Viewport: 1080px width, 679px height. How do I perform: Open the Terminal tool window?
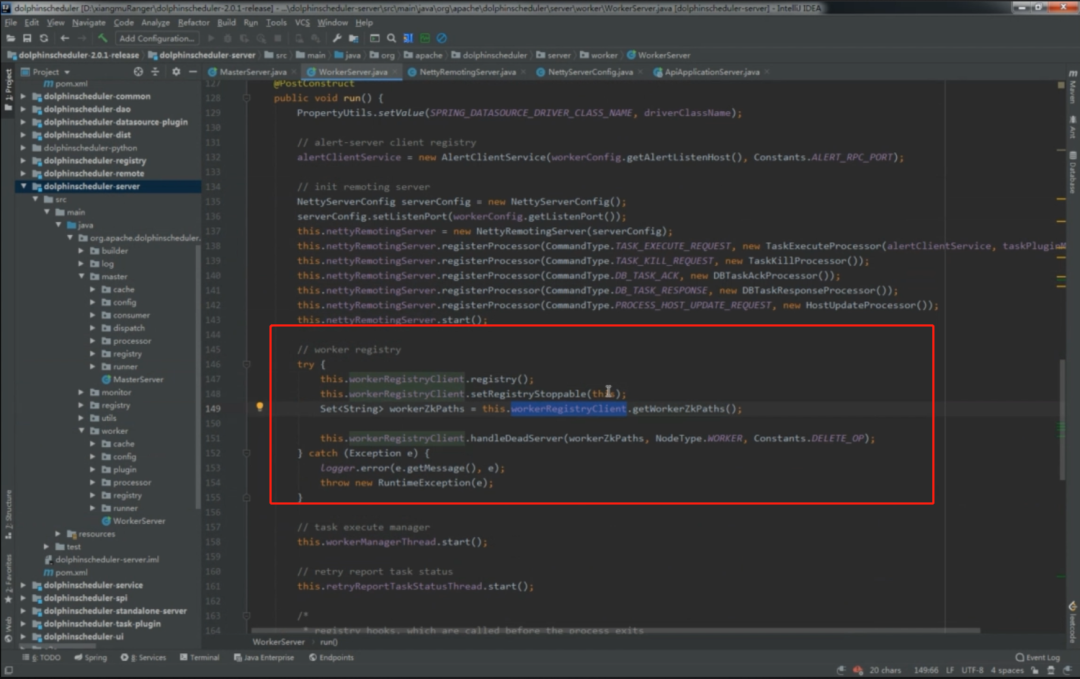click(x=199, y=658)
